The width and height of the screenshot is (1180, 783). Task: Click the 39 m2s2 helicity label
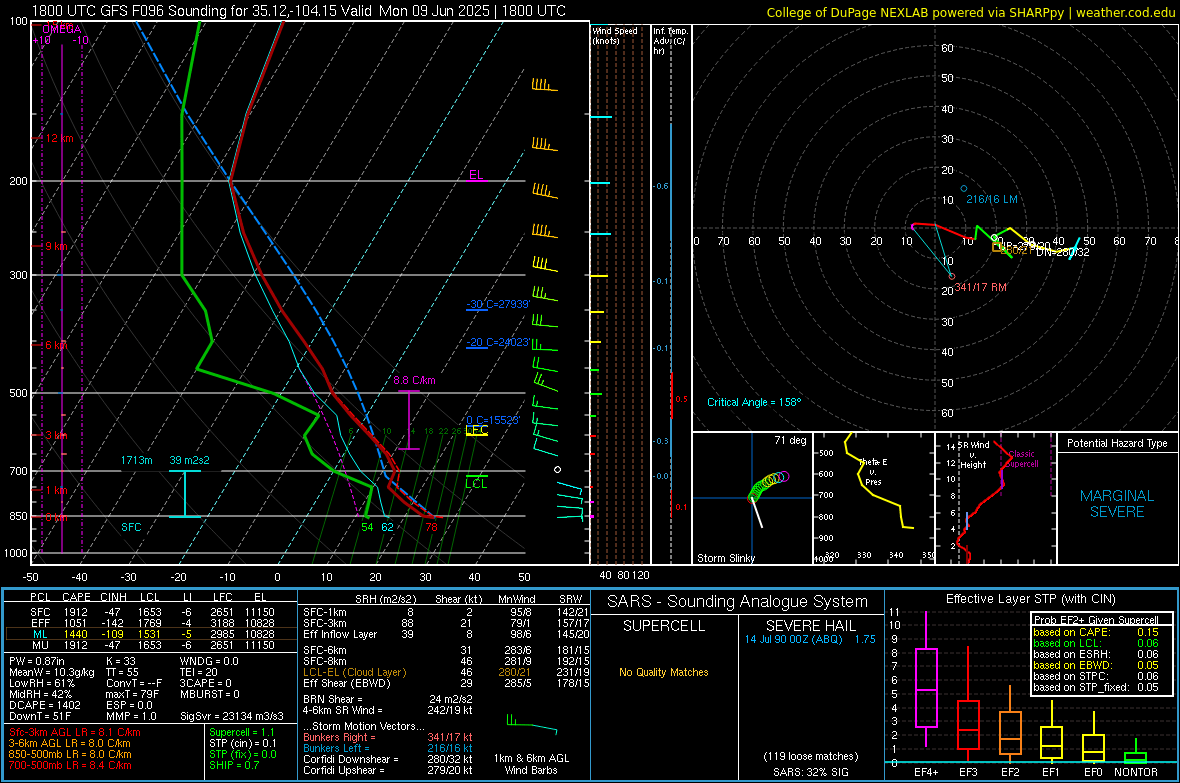pos(190,460)
